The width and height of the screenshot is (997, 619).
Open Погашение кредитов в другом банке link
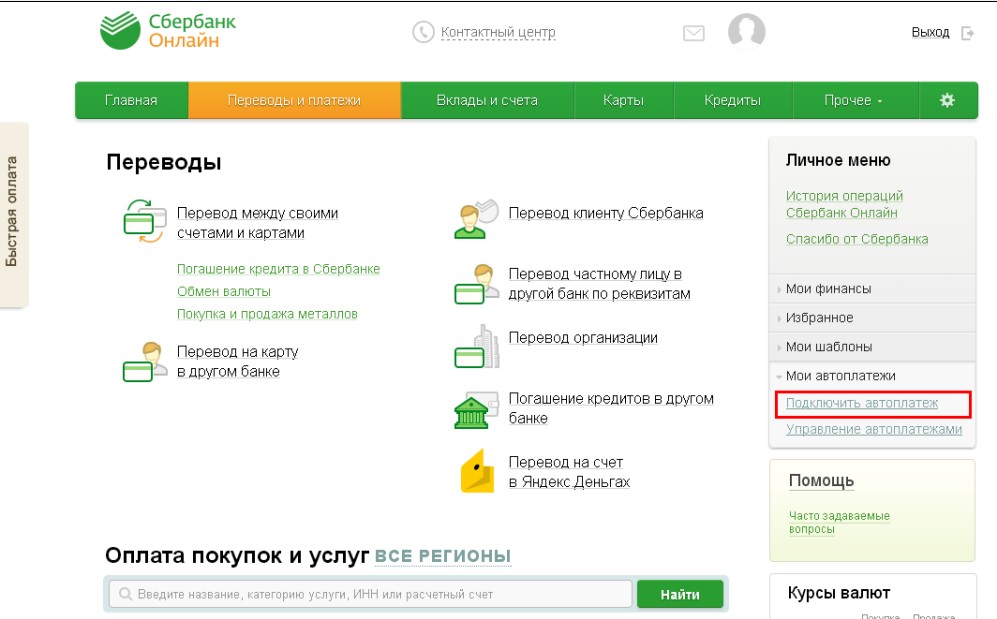611,409
